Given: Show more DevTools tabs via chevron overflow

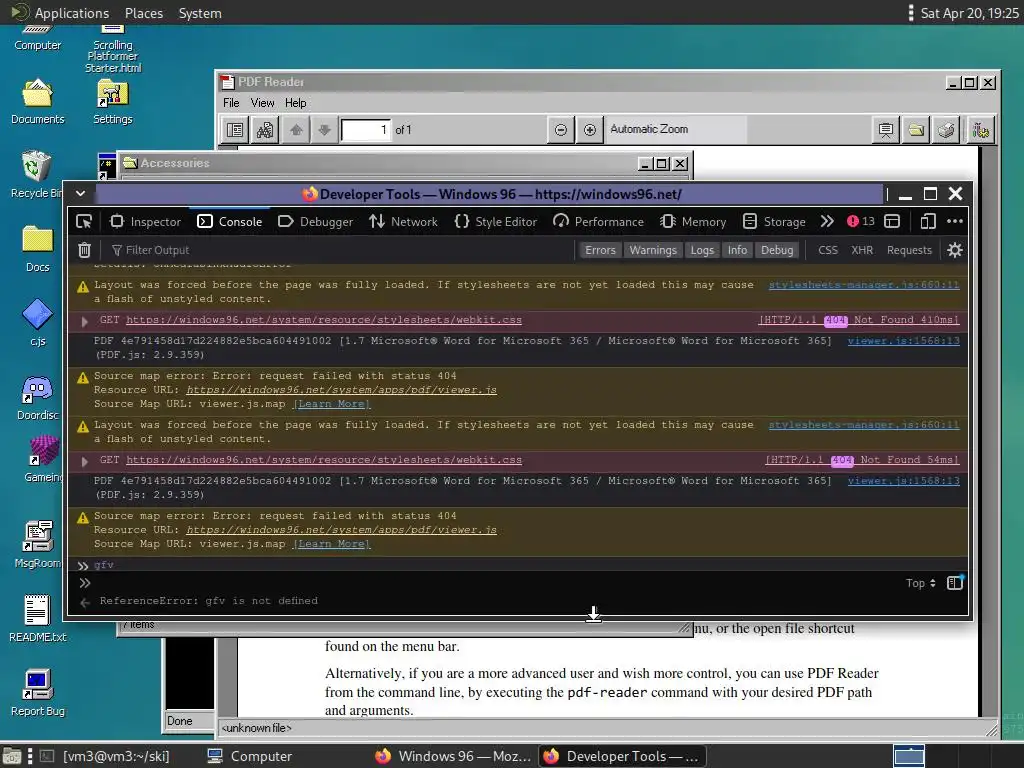Looking at the screenshot, I should pyautogui.click(x=827, y=221).
